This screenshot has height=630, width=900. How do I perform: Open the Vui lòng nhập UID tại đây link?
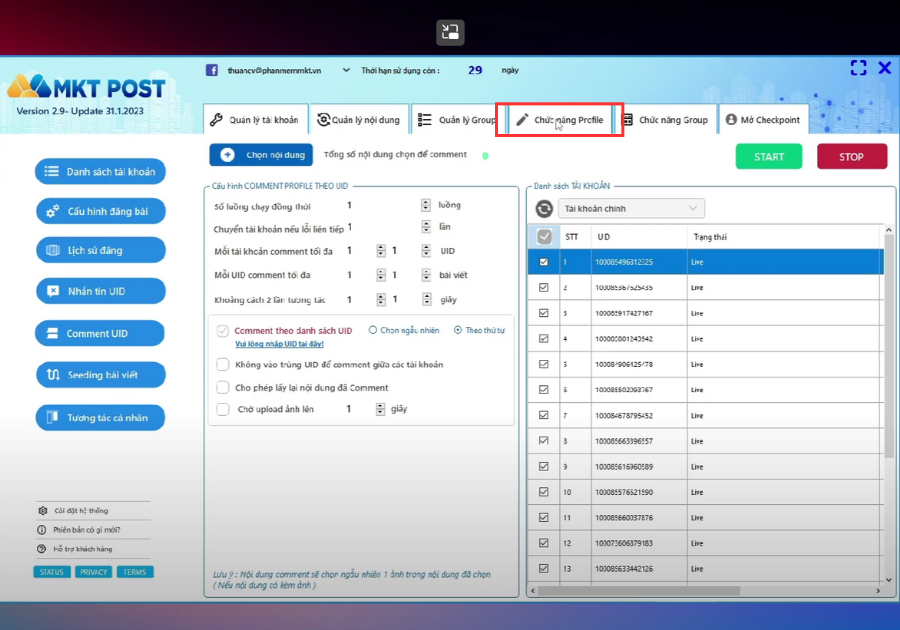[279, 344]
